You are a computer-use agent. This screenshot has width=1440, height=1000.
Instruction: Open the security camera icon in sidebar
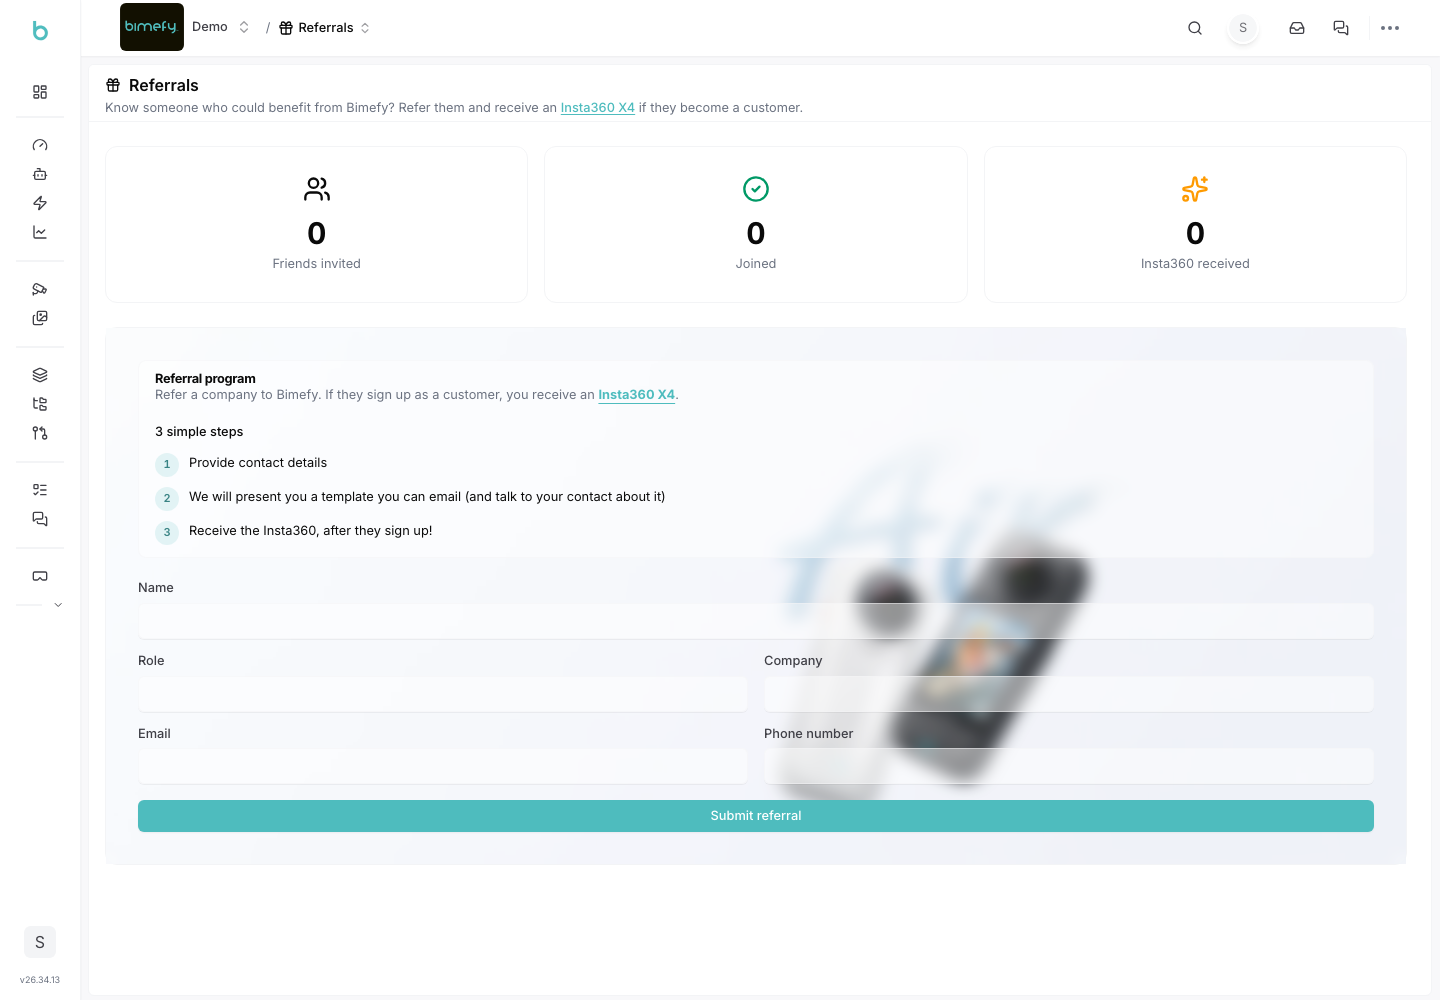click(40, 289)
